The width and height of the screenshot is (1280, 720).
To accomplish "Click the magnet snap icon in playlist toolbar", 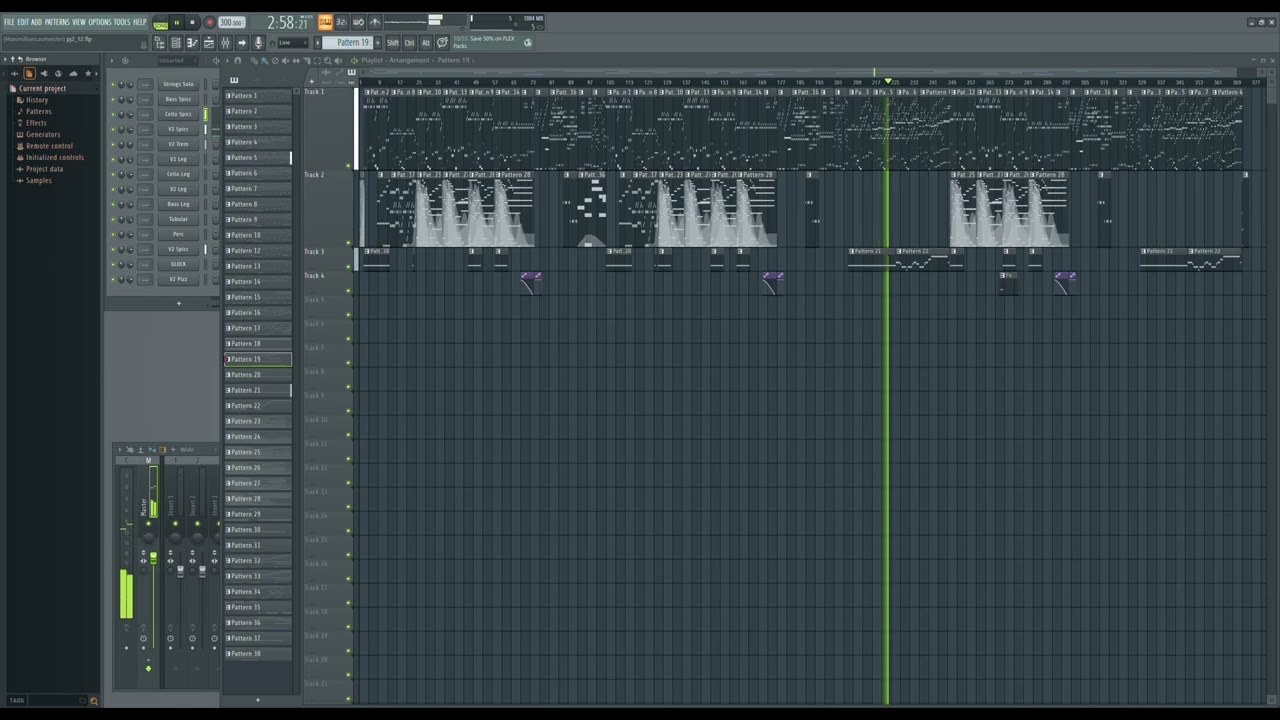I will pos(237,60).
